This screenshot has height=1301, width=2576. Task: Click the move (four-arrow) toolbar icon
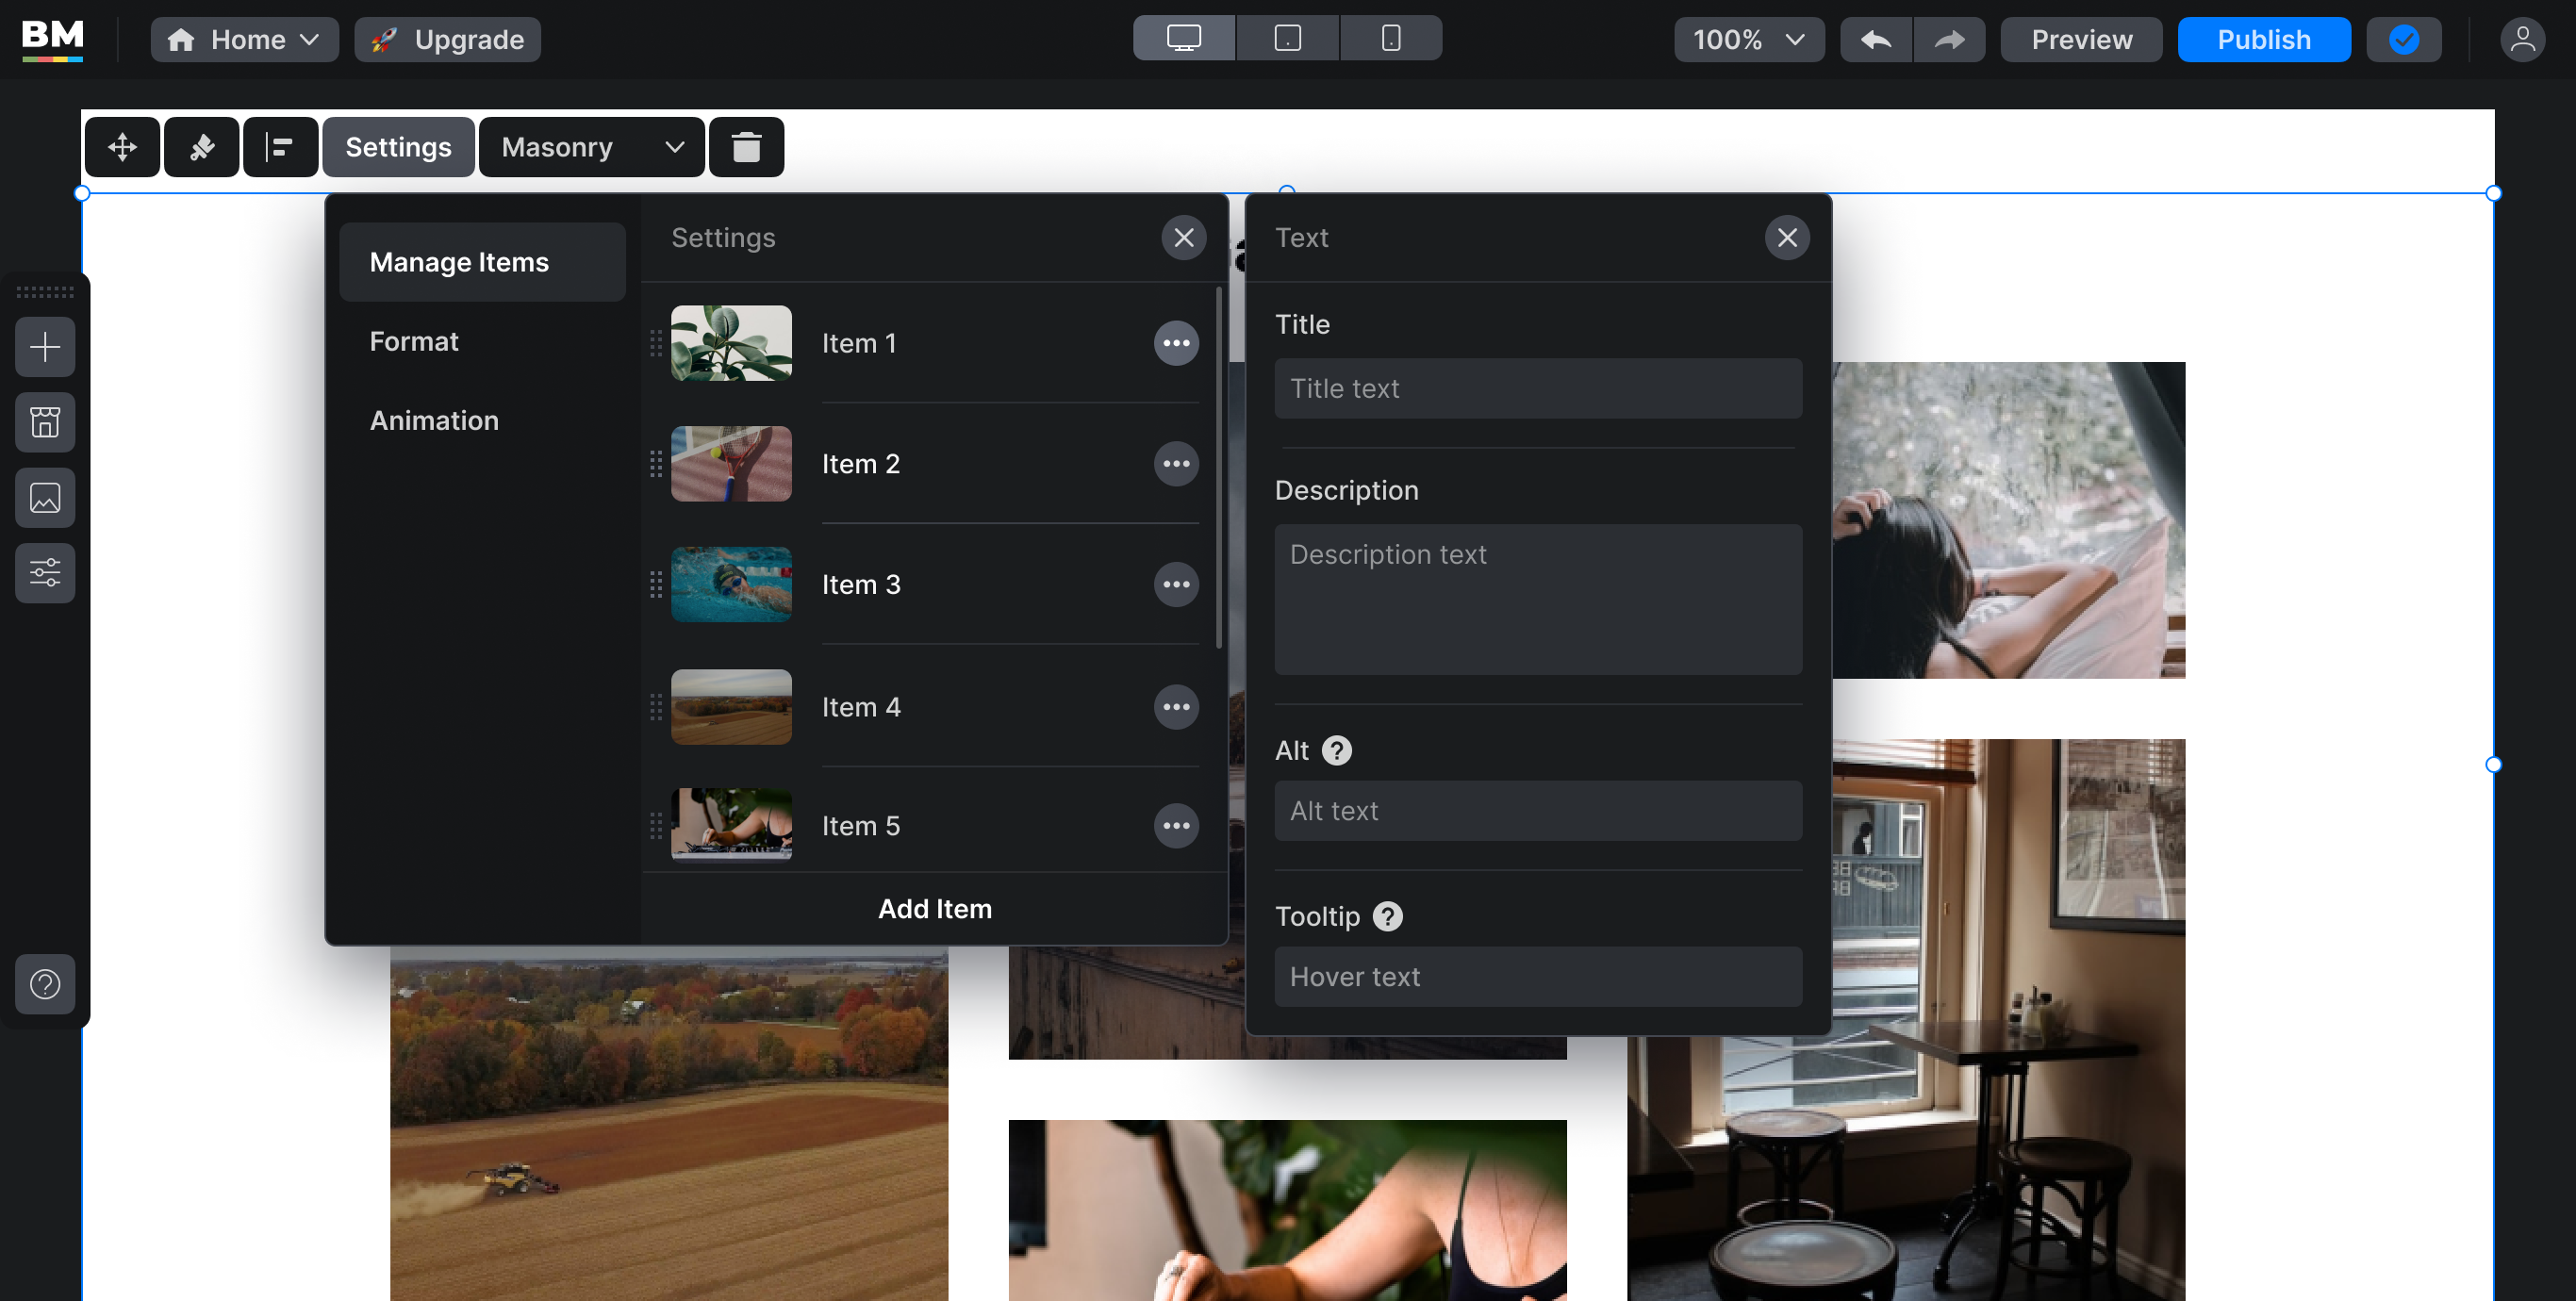(122, 147)
